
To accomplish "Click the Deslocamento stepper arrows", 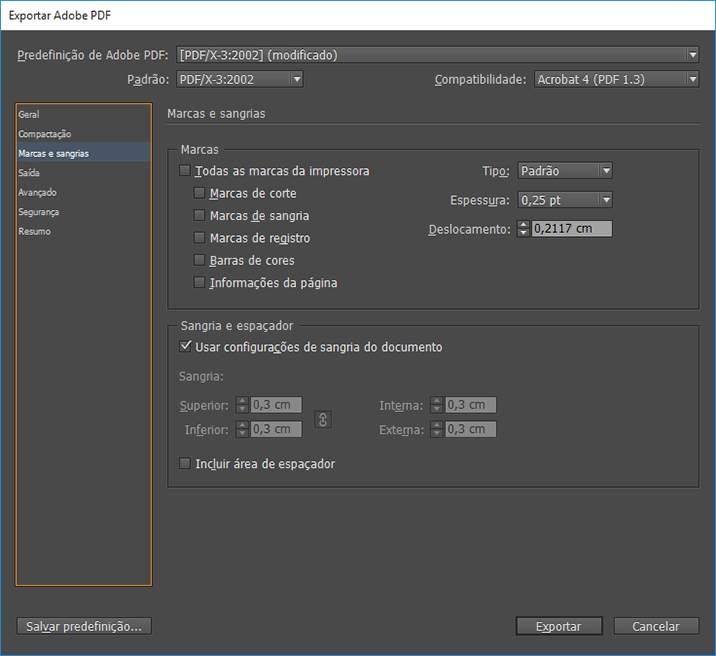I will [523, 229].
